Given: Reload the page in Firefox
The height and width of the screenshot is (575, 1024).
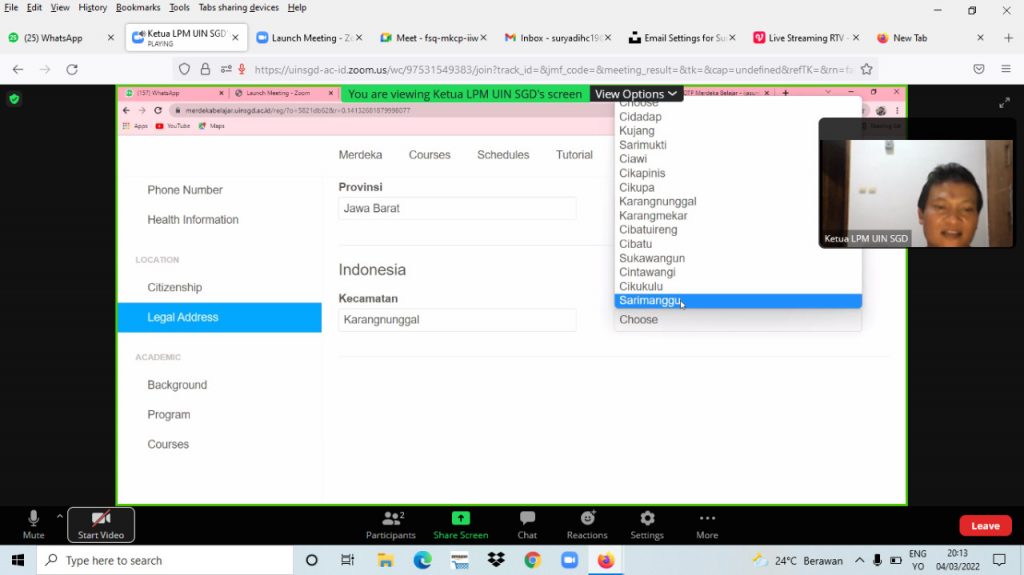Looking at the screenshot, I should [x=72, y=70].
